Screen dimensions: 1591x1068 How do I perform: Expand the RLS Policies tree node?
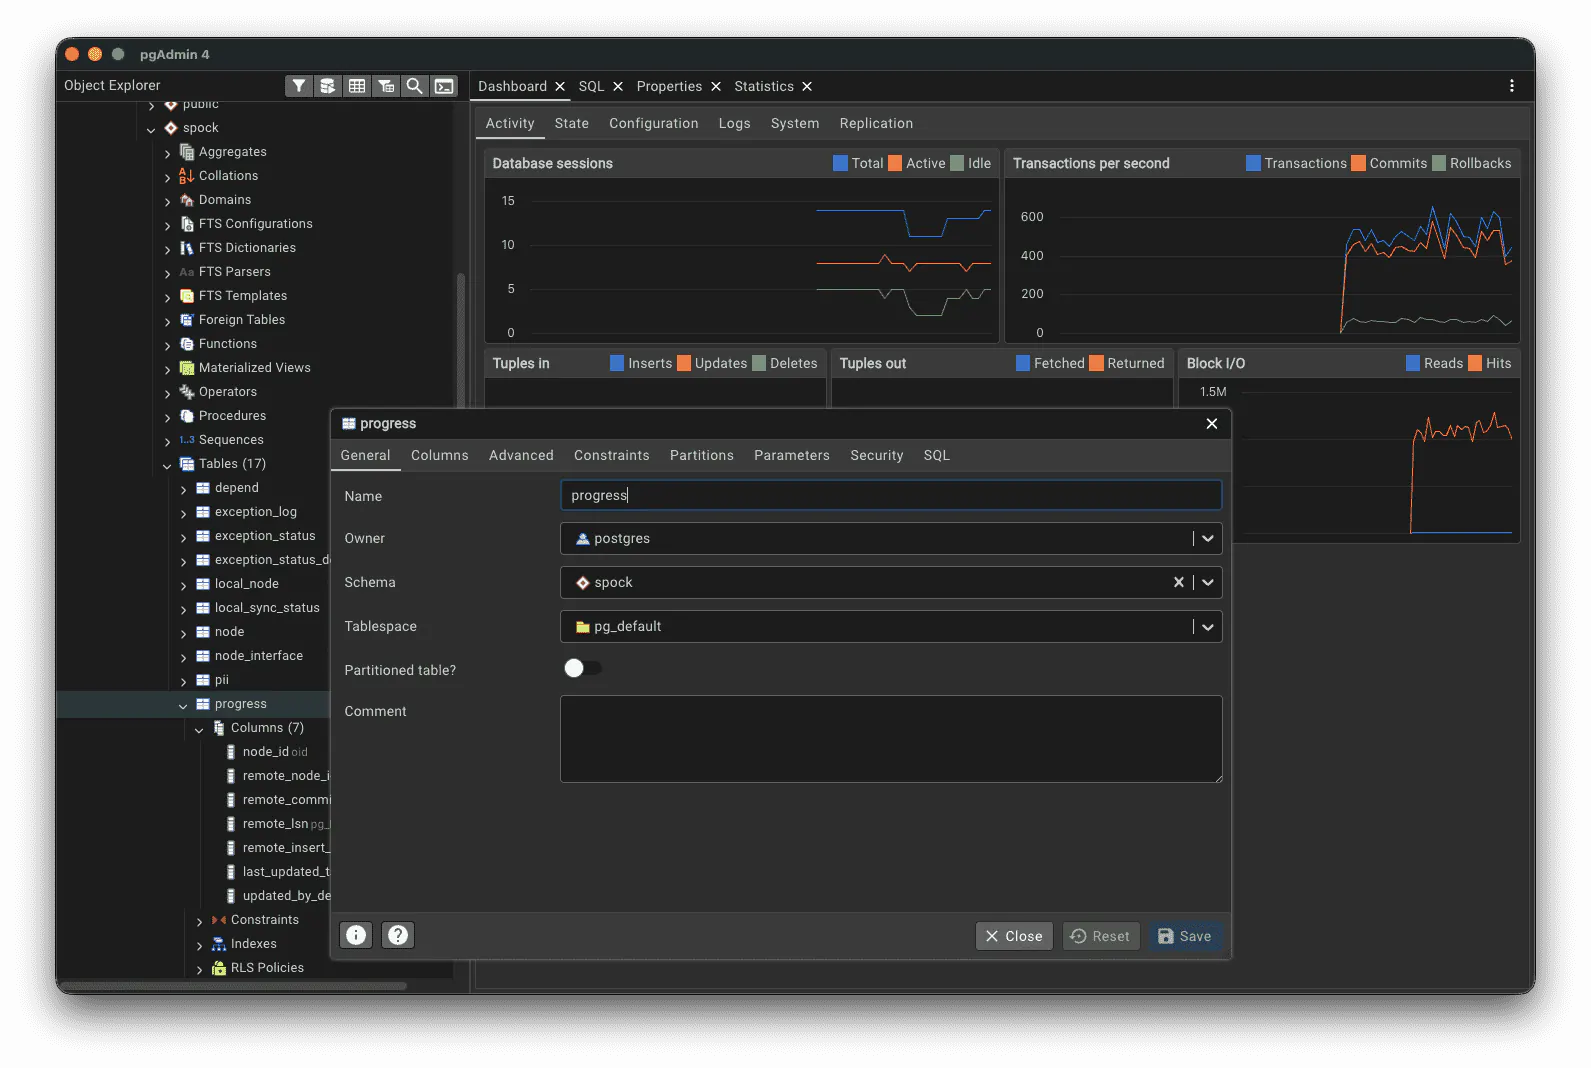pos(199,969)
